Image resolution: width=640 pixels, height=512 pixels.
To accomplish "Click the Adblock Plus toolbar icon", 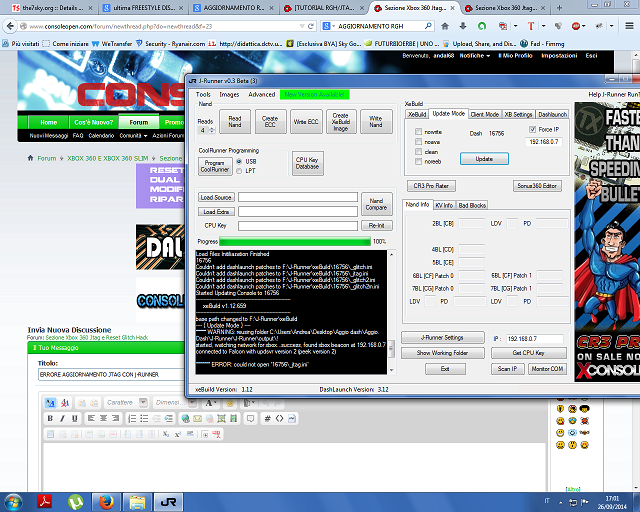I will pyautogui.click(x=576, y=26).
